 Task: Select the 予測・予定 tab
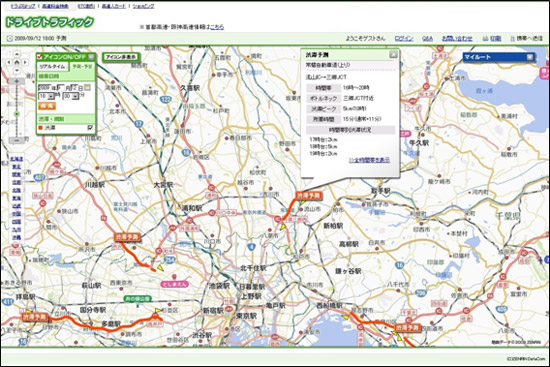82,67
